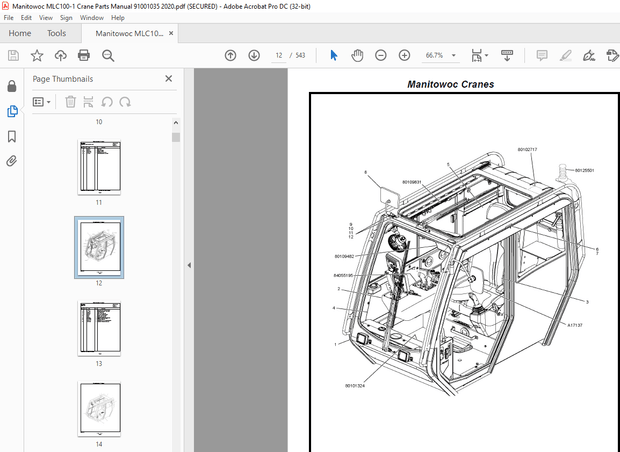620x452 pixels.
Task: Click the 66.7% zoom value field
Action: click(x=434, y=55)
